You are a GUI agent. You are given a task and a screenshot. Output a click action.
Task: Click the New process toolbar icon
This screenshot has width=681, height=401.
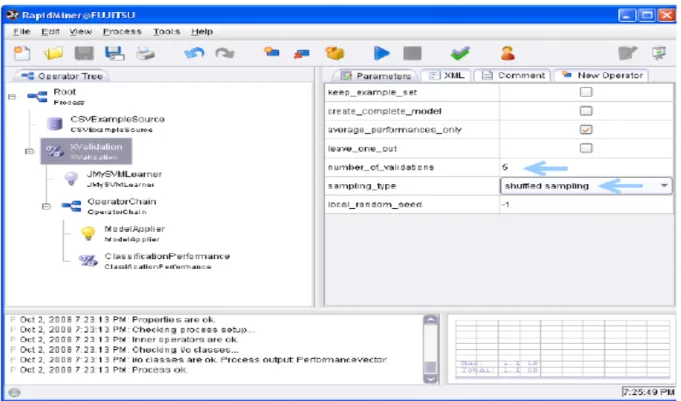(x=22, y=53)
